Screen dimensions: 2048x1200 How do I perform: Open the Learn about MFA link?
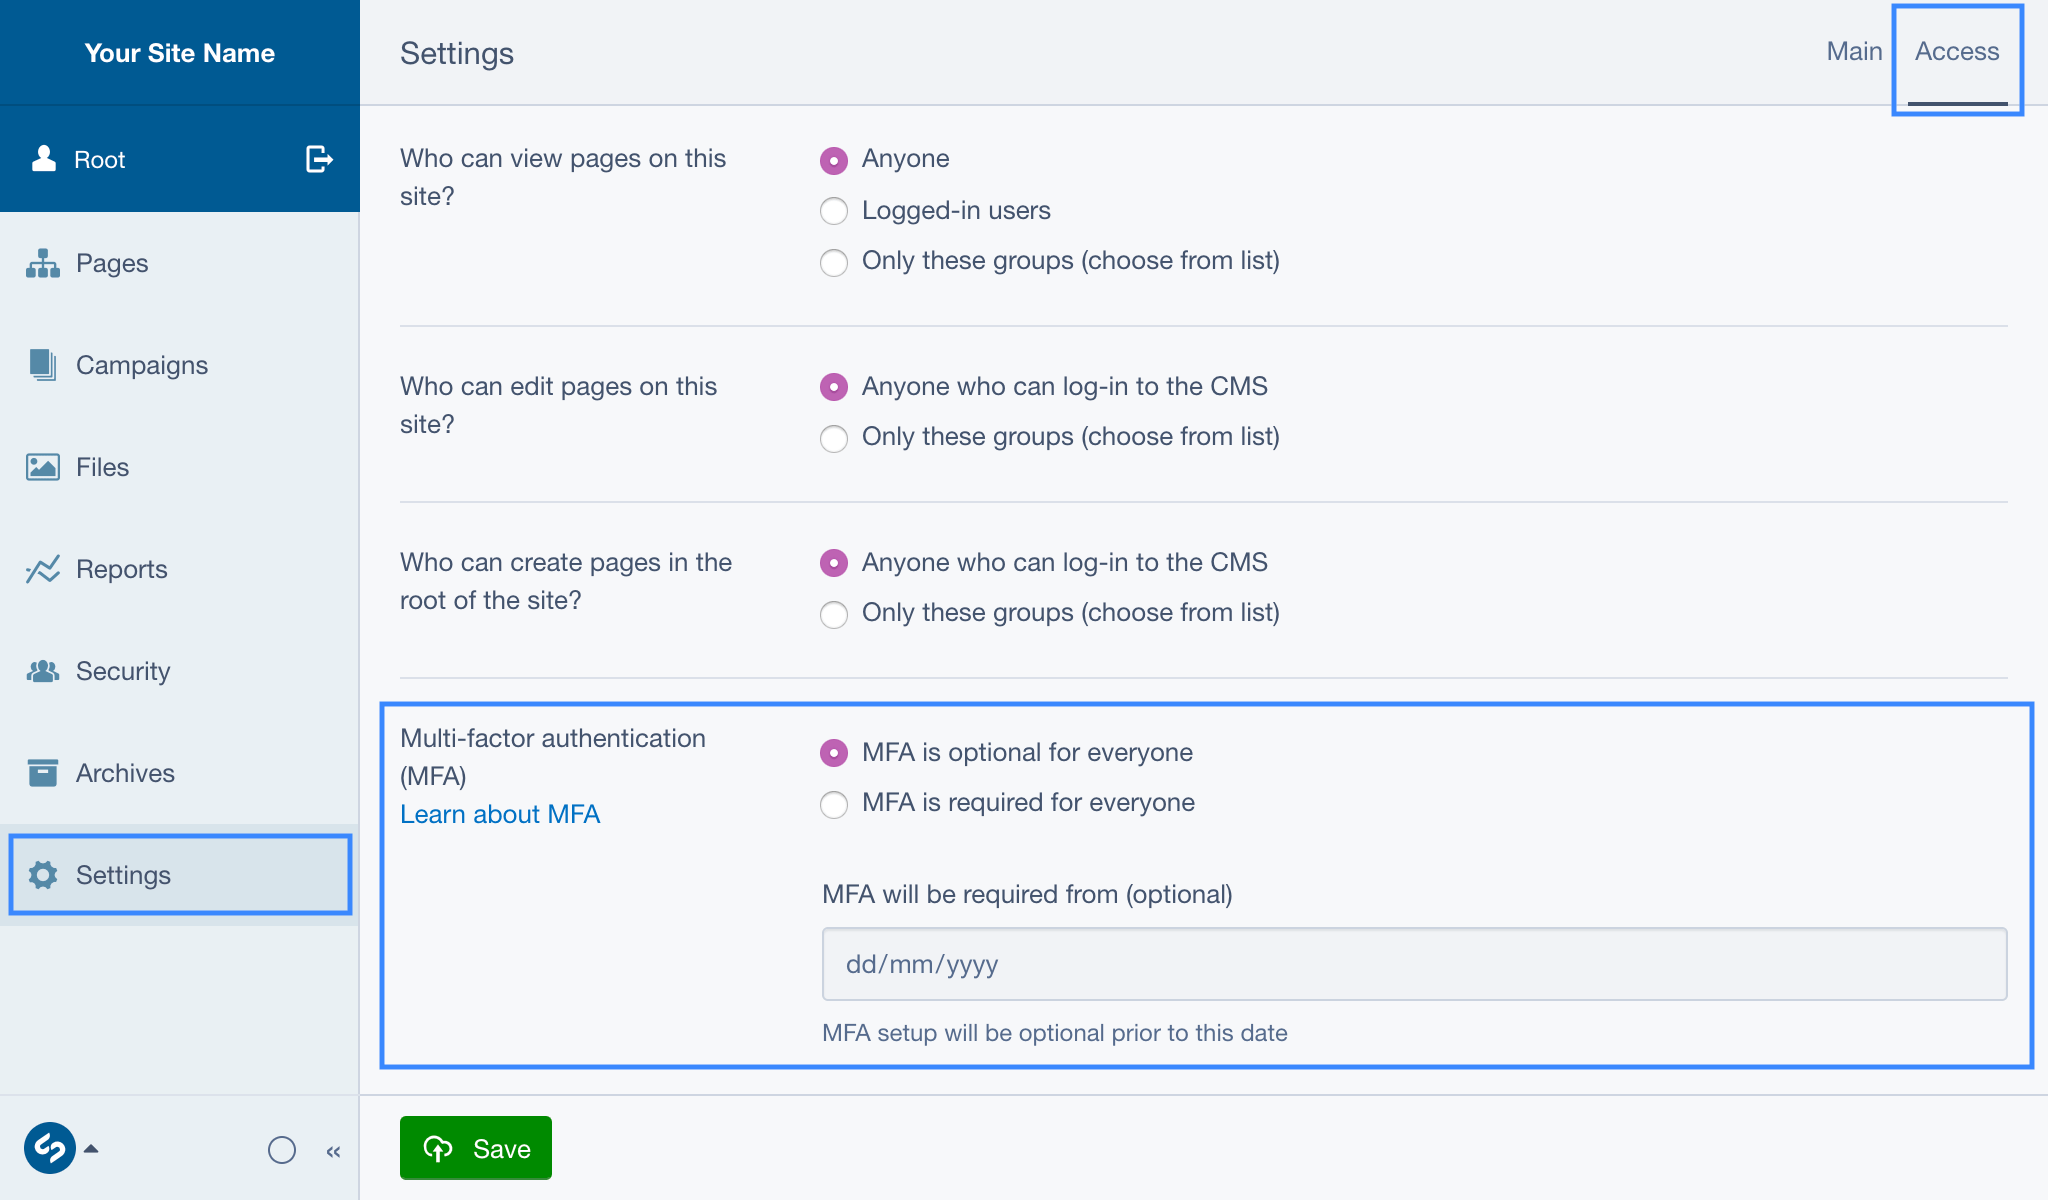(499, 814)
